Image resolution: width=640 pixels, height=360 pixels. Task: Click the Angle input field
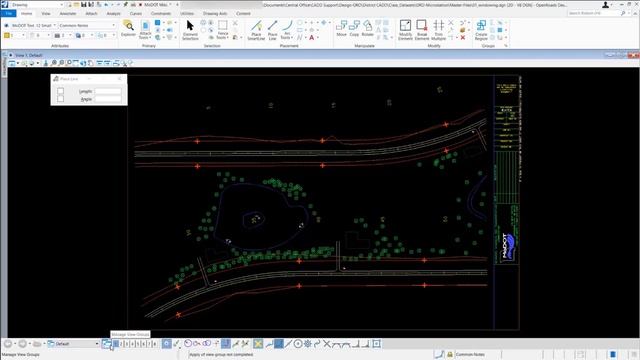[108, 99]
